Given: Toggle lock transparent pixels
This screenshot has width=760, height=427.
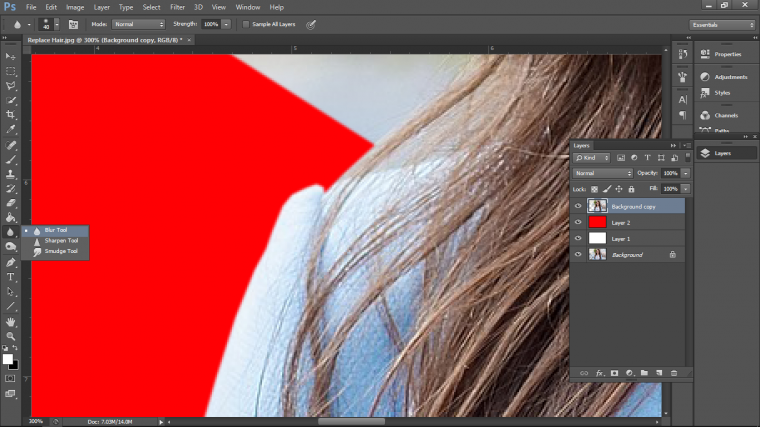Looking at the screenshot, I should [594, 189].
